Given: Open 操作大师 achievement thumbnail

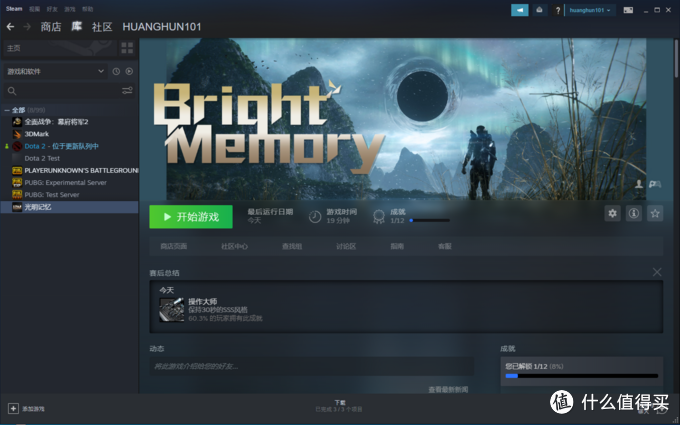Looking at the screenshot, I should pyautogui.click(x=172, y=310).
